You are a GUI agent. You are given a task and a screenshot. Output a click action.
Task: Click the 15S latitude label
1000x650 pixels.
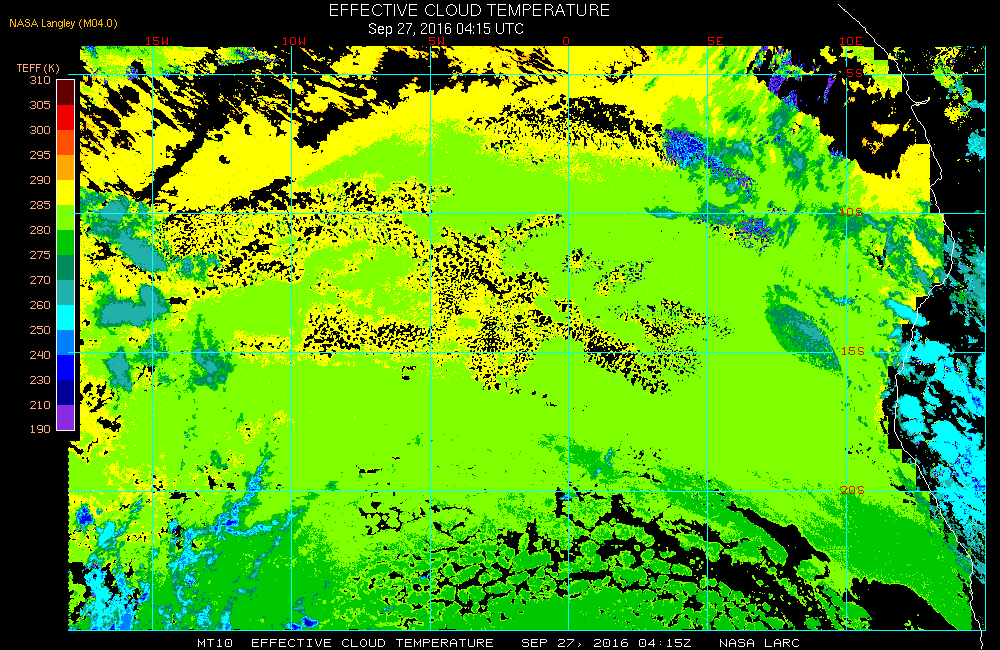(853, 351)
